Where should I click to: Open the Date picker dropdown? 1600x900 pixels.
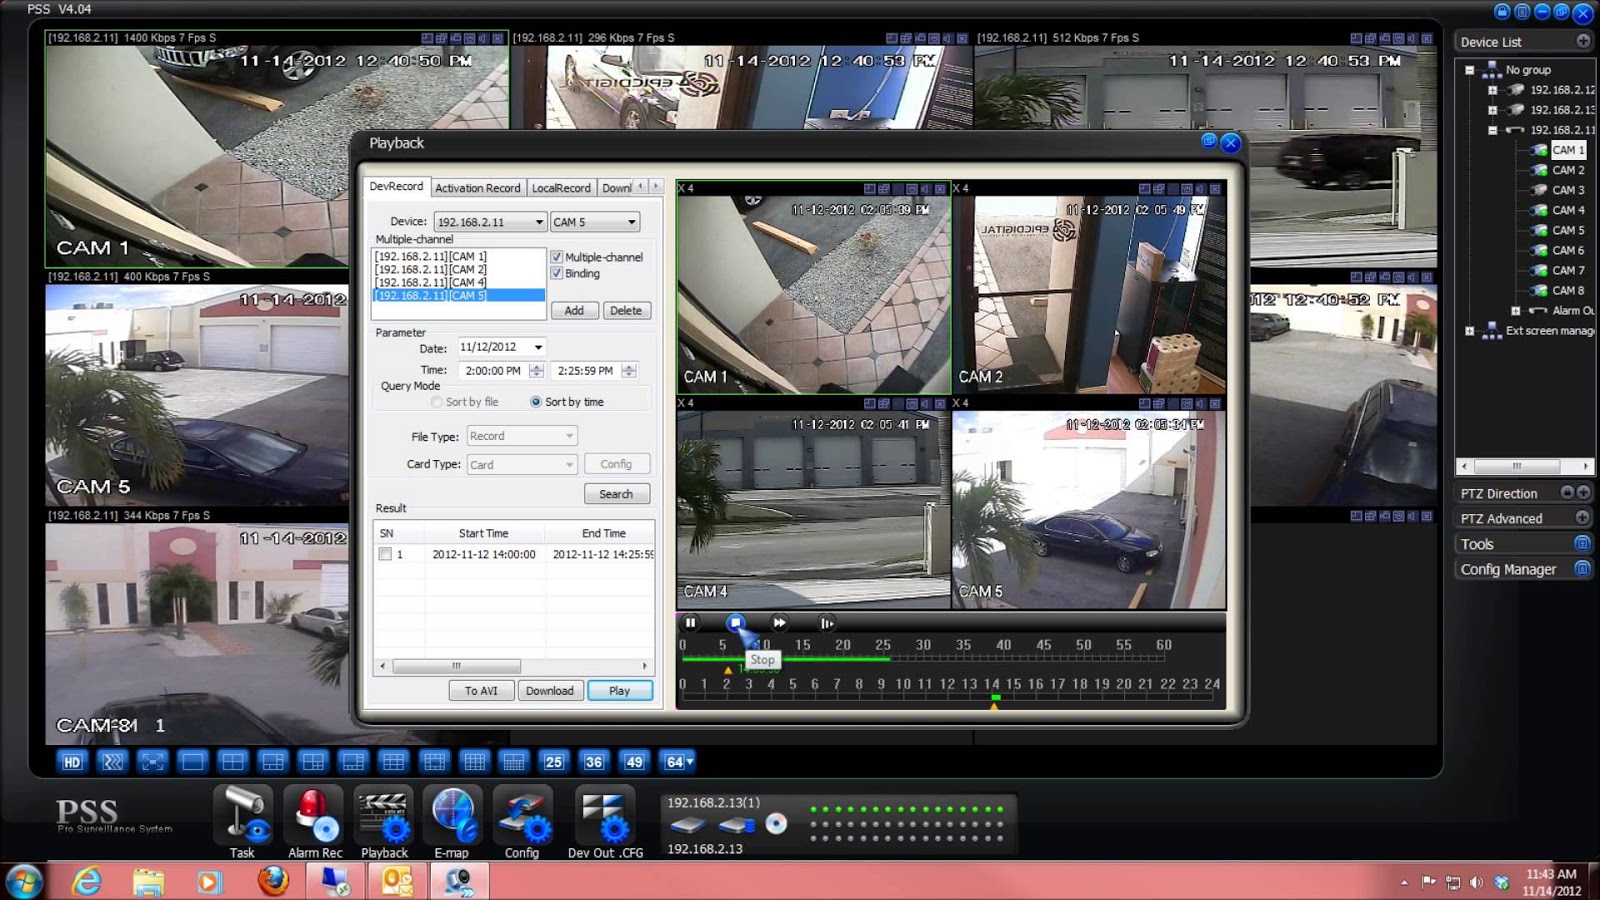point(538,347)
